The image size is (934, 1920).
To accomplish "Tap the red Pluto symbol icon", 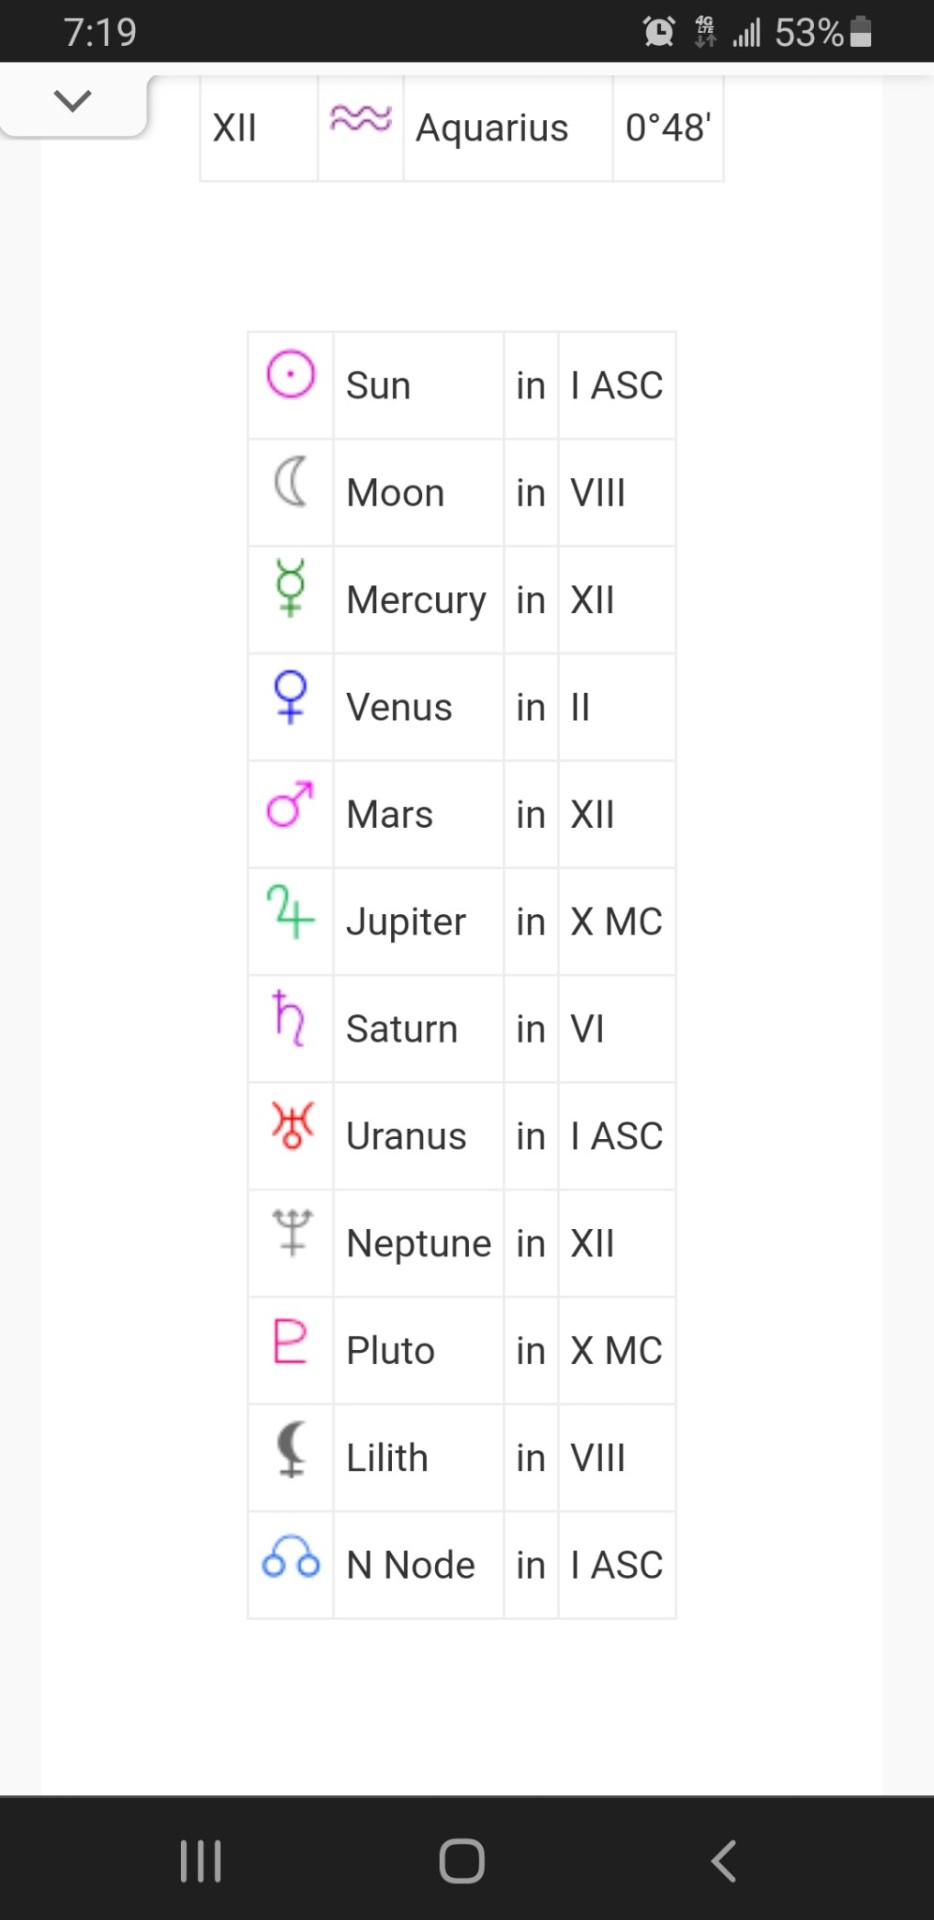I will pos(289,1341).
